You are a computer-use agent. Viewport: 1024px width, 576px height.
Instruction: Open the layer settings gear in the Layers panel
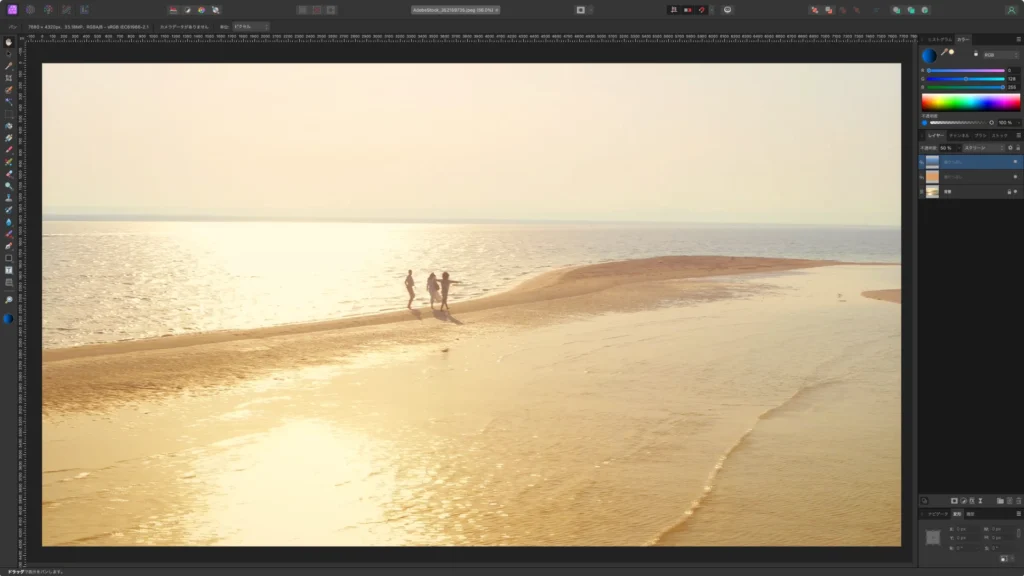[x=1010, y=146]
